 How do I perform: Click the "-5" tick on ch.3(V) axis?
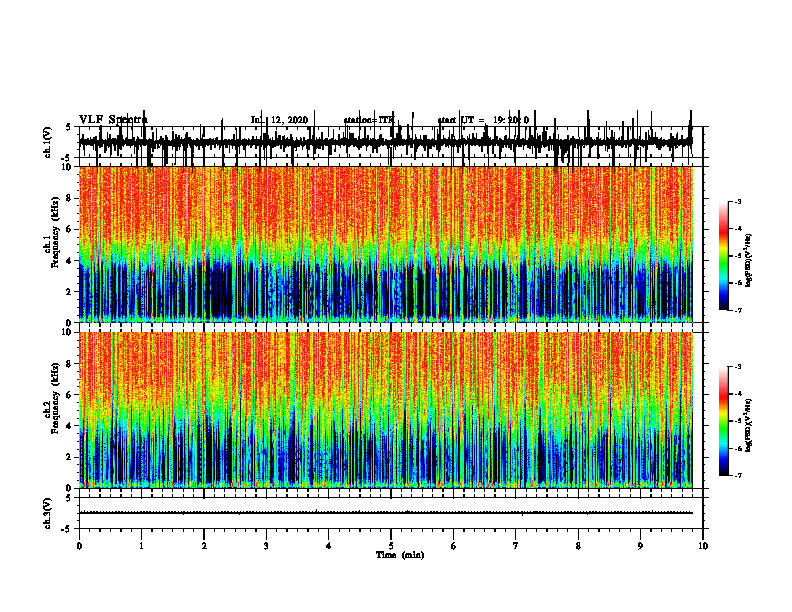pyautogui.click(x=67, y=529)
